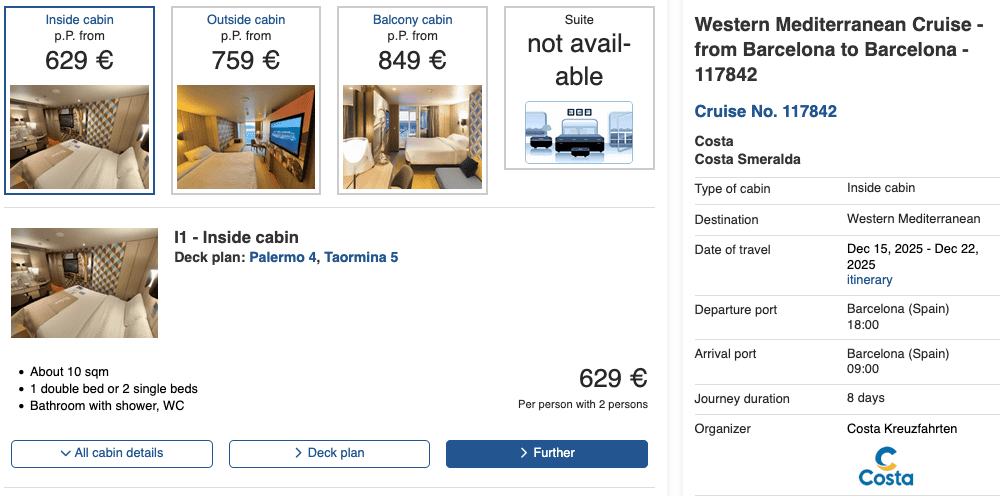Screen dimensions: 1003x496
Task: Click chevron icon on Deck plan button
Action: 299,453
